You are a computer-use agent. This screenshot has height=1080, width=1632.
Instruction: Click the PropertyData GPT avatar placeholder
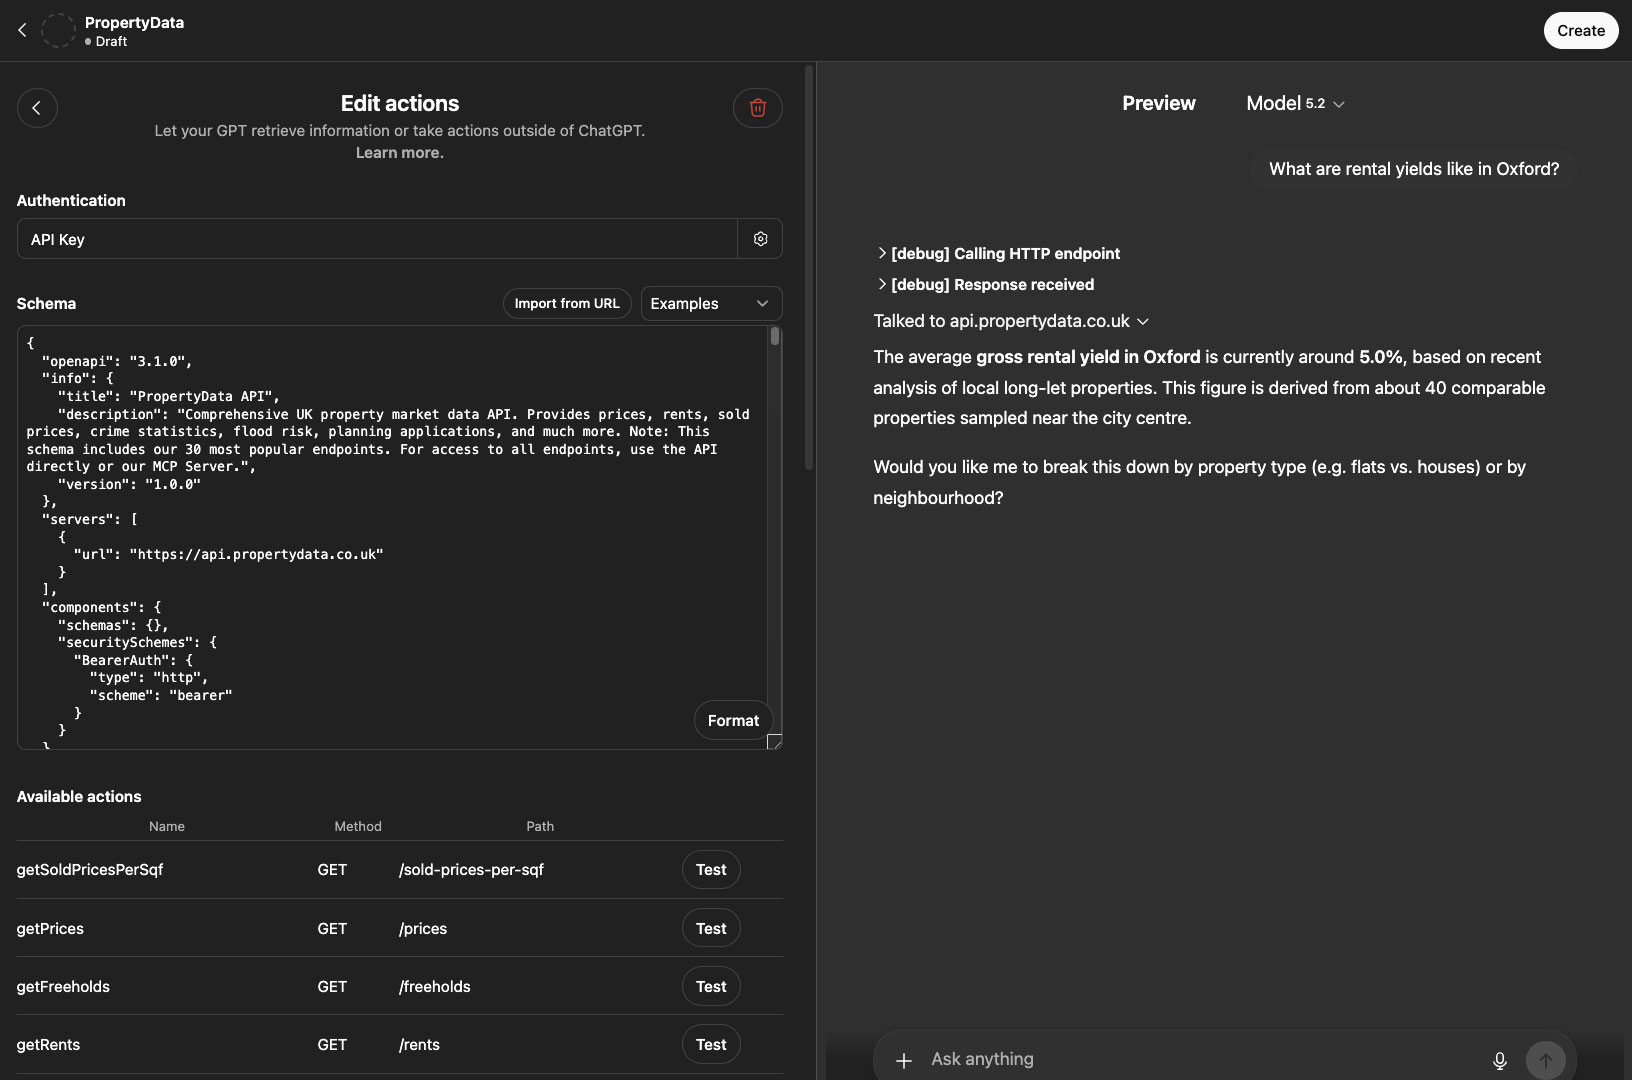click(58, 31)
